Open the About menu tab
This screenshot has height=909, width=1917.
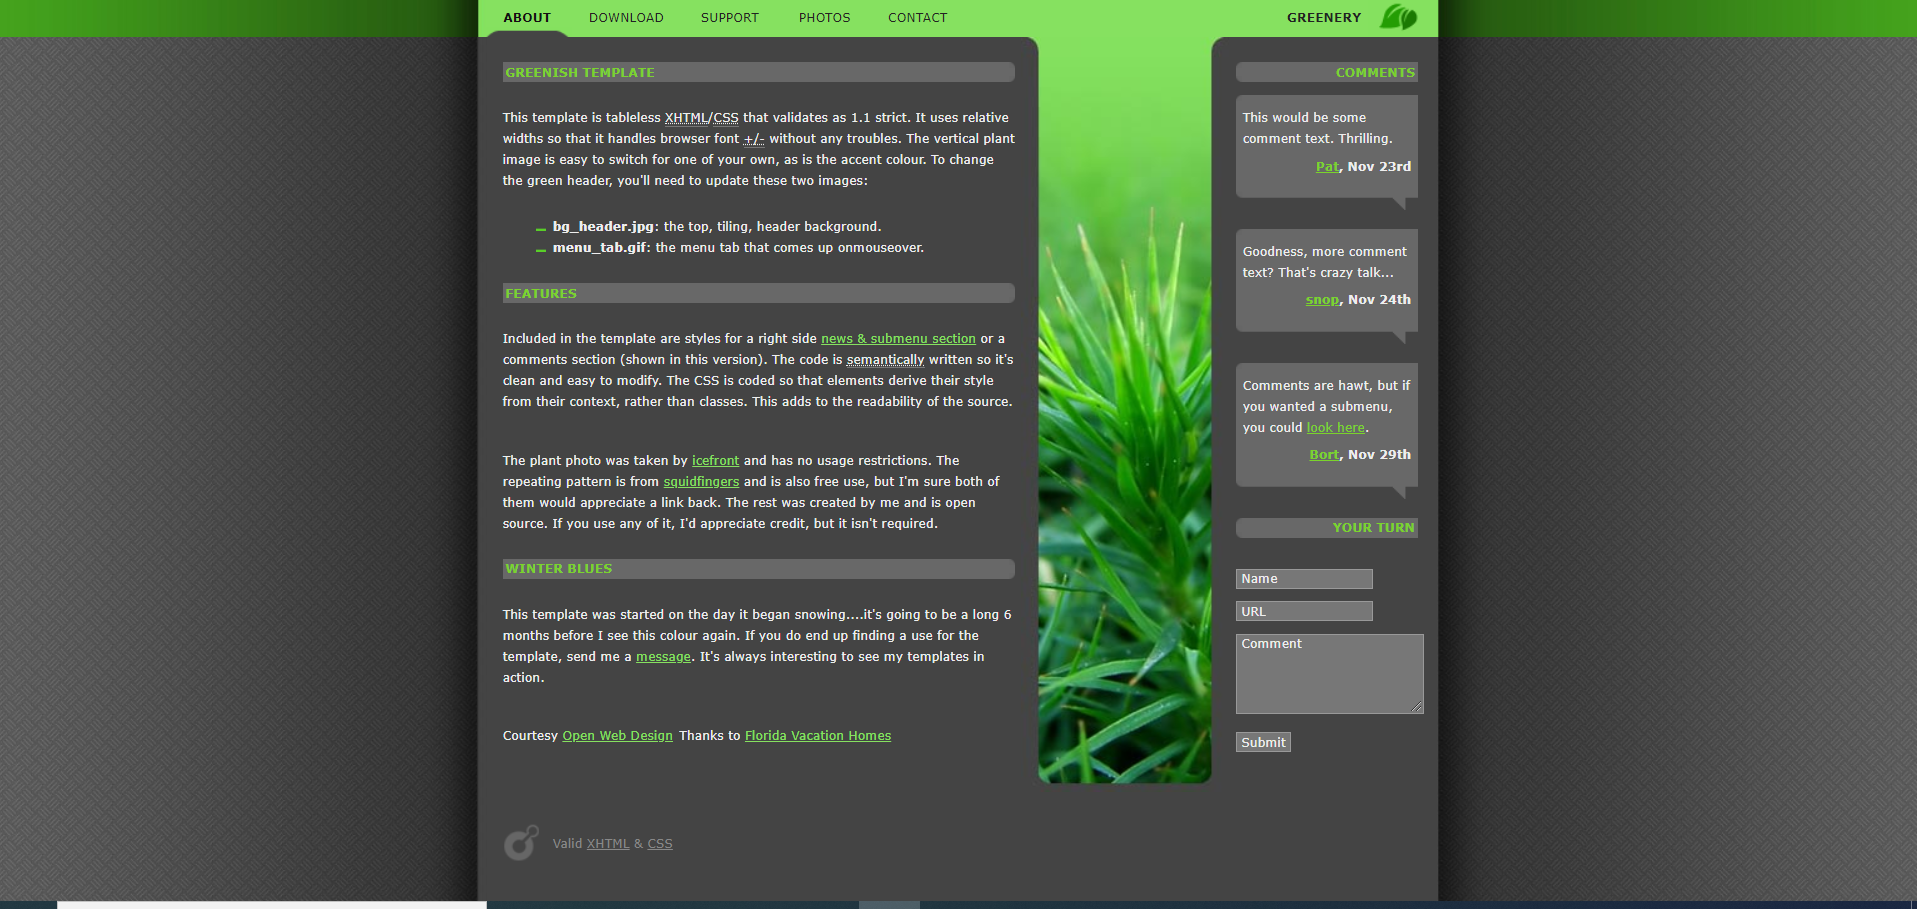click(x=527, y=18)
